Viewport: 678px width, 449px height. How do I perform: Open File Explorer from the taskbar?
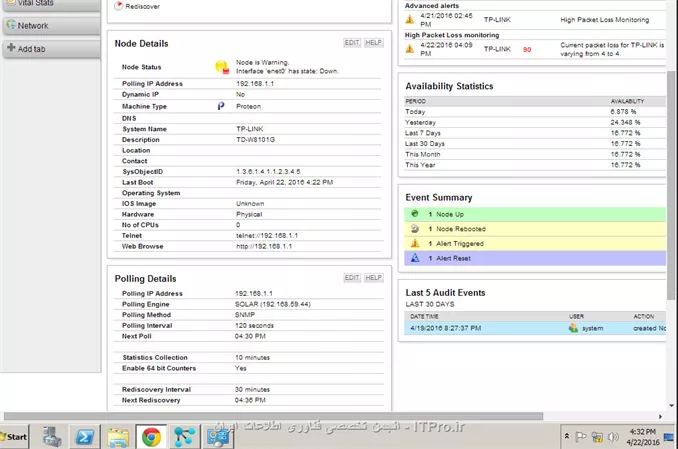pyautogui.click(x=118, y=437)
